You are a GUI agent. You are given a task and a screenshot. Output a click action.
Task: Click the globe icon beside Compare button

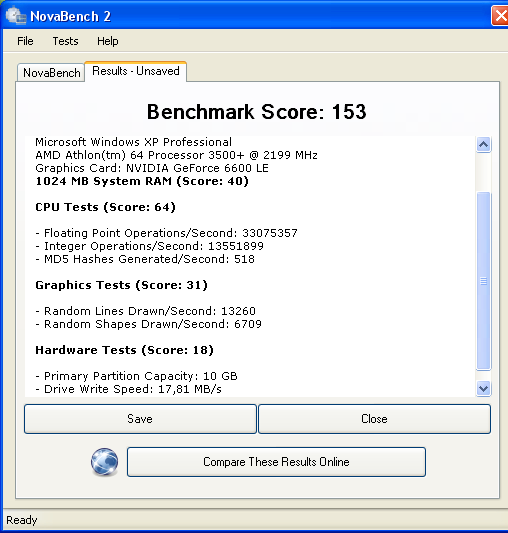click(x=105, y=462)
